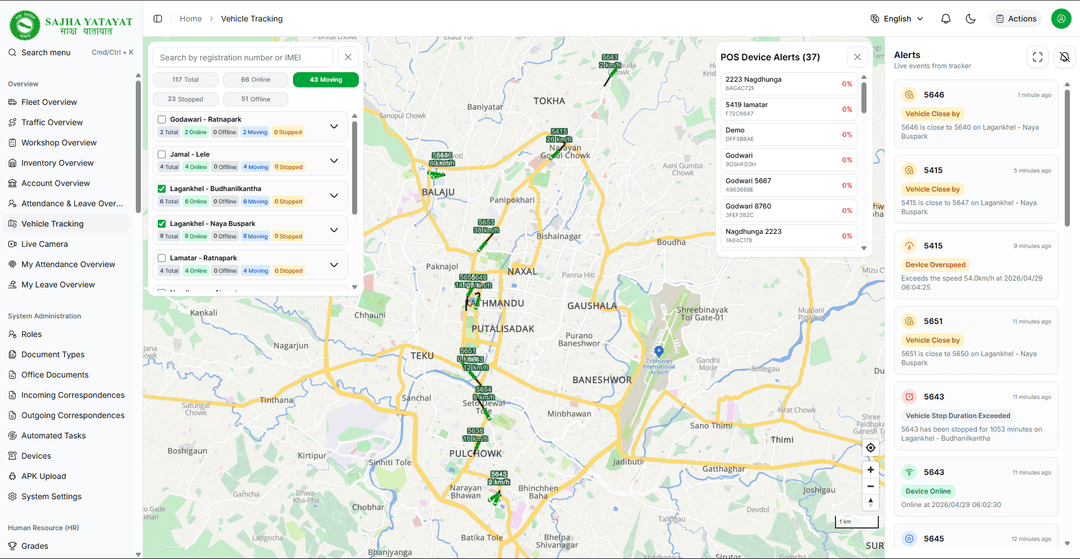The height and width of the screenshot is (559, 1080).
Task: Open Workshop Overview from sidebar
Action: pyautogui.click(x=59, y=143)
